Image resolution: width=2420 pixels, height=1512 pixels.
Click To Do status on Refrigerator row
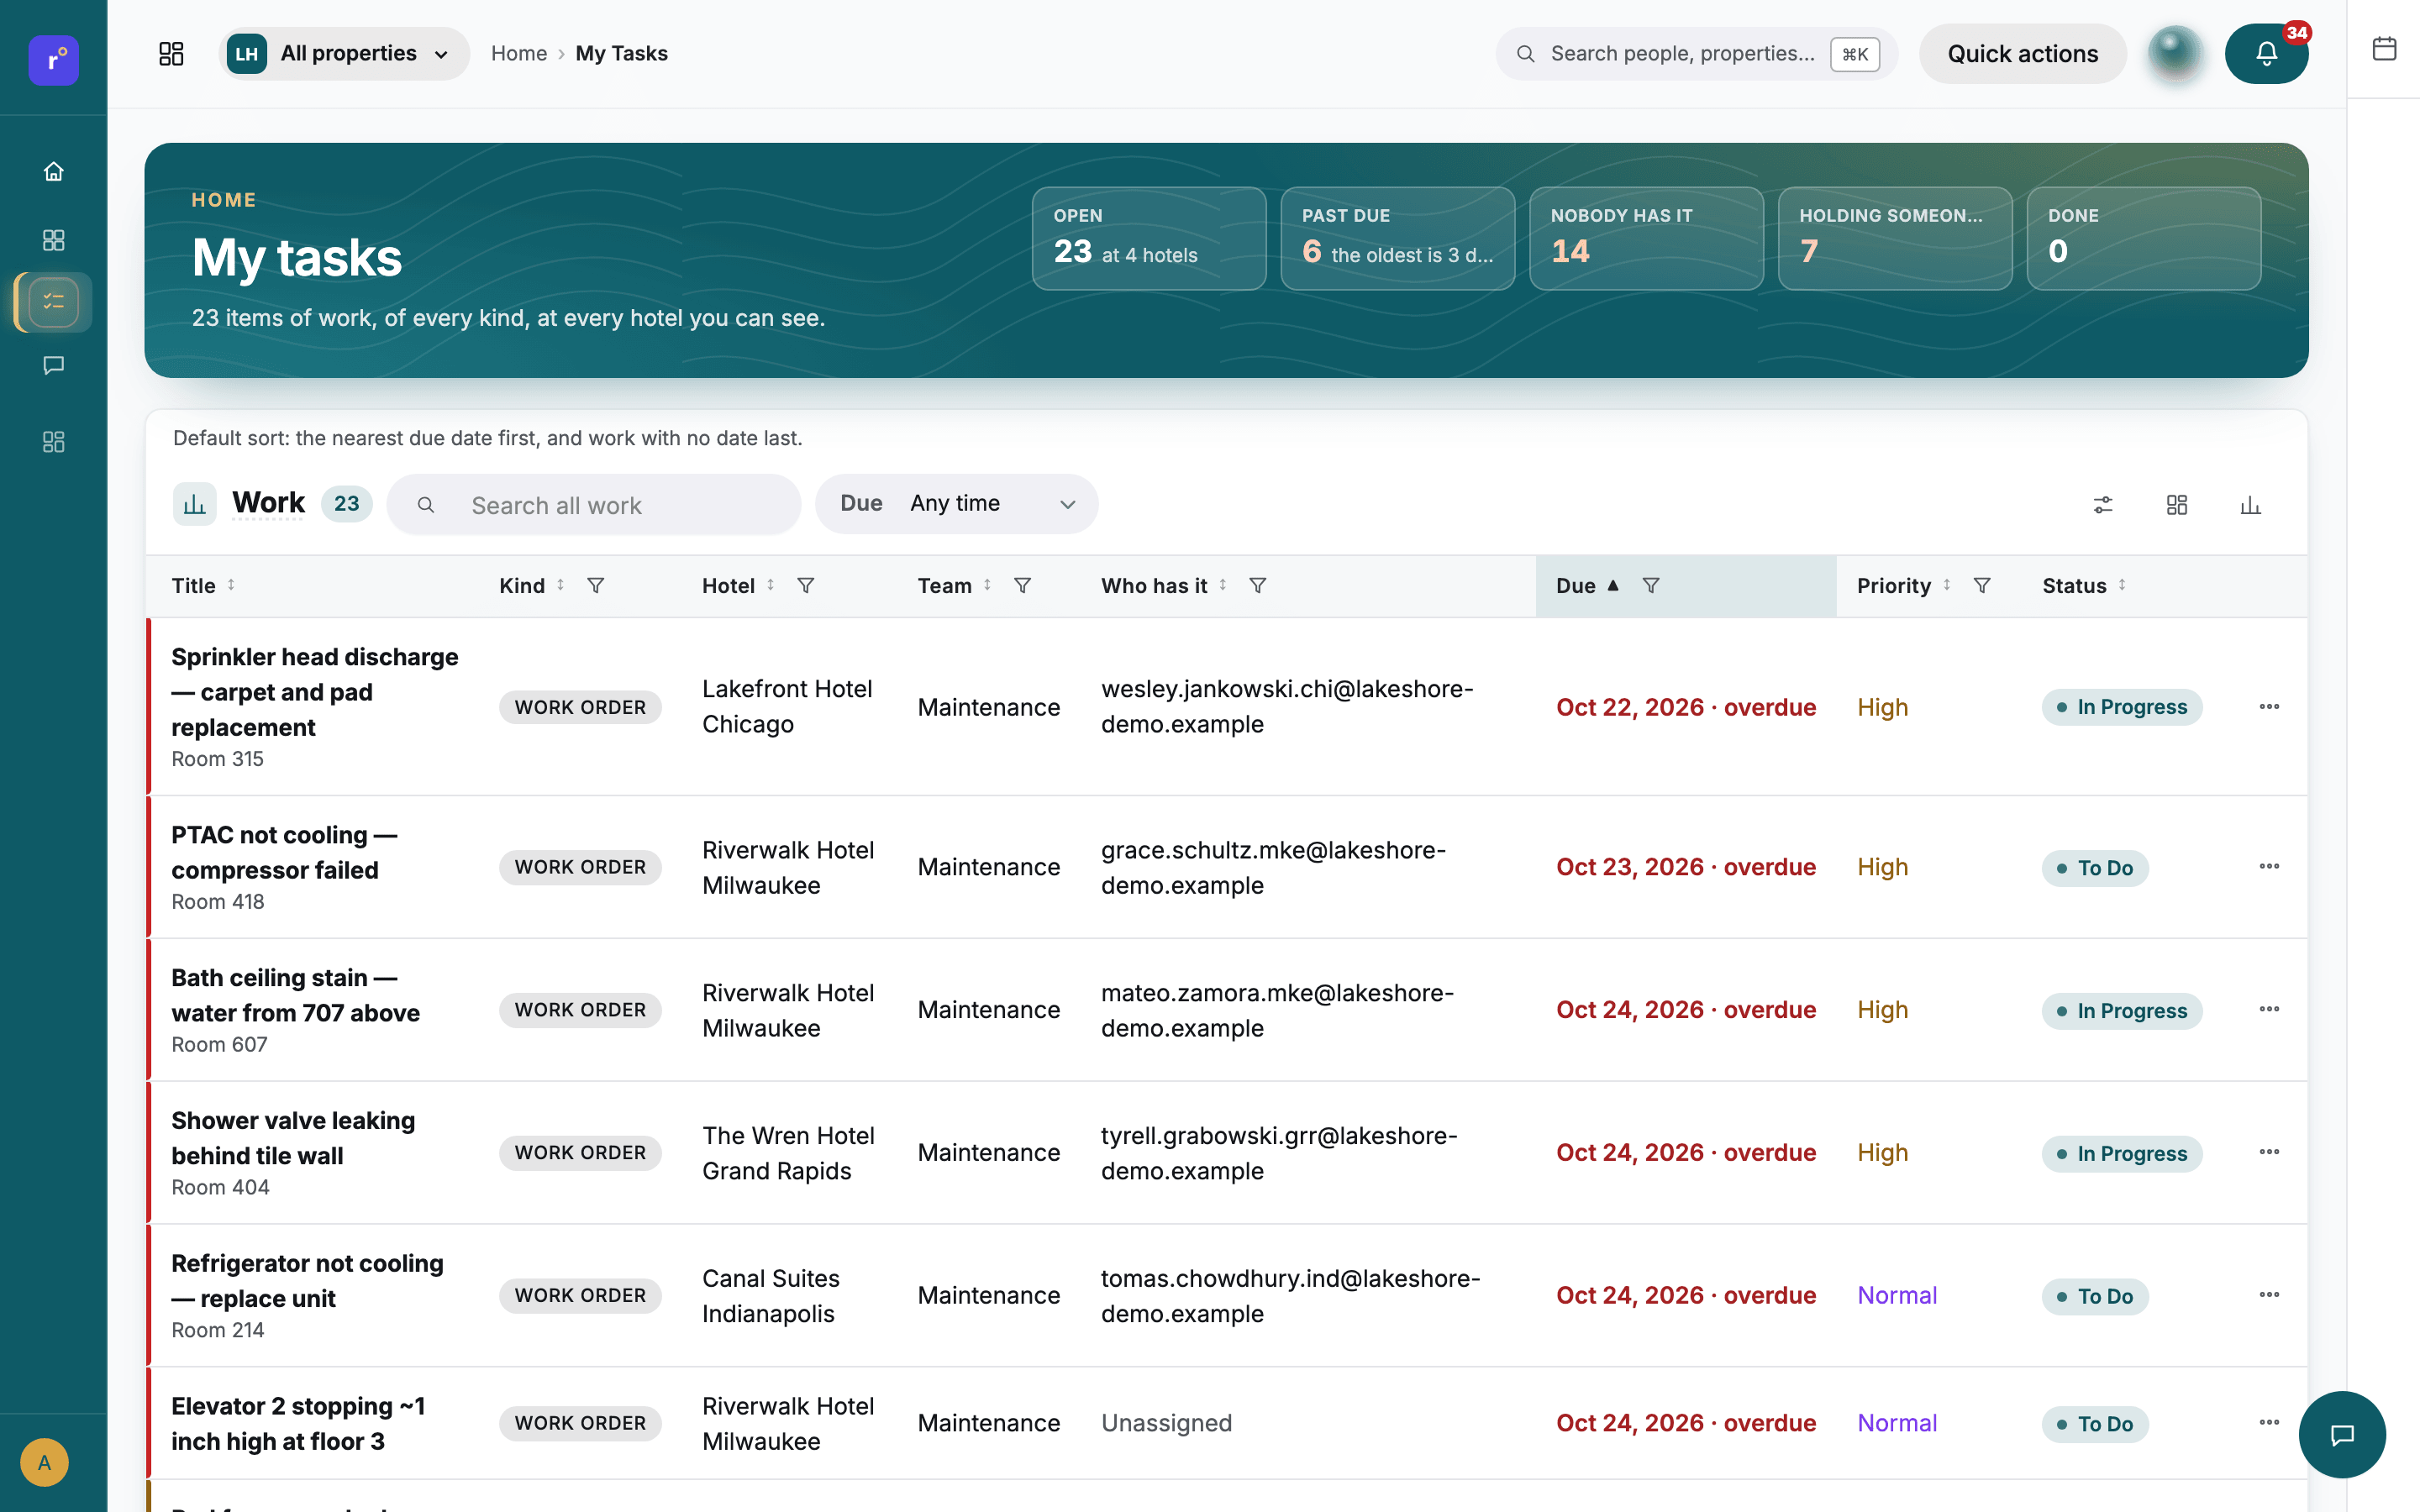2095,1296
